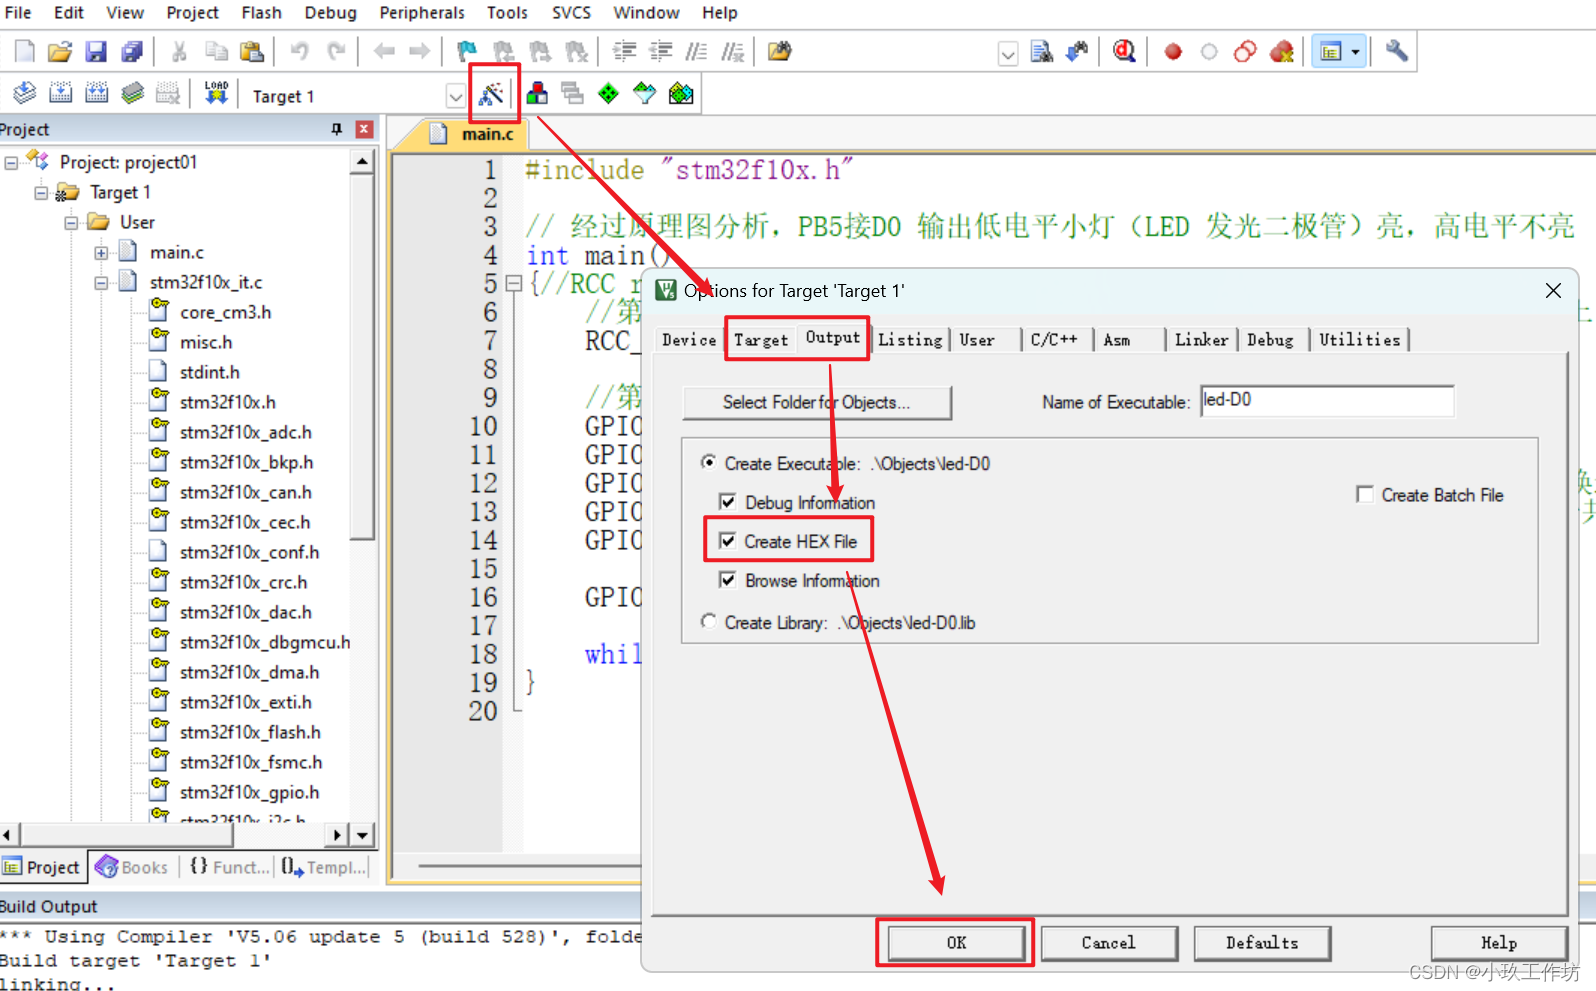Viewport: 1596px width, 991px height.
Task: Collapse code fold at line 5
Action: (514, 283)
